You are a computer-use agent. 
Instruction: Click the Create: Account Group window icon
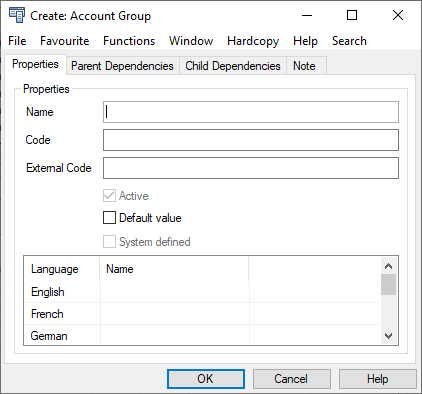[x=17, y=15]
